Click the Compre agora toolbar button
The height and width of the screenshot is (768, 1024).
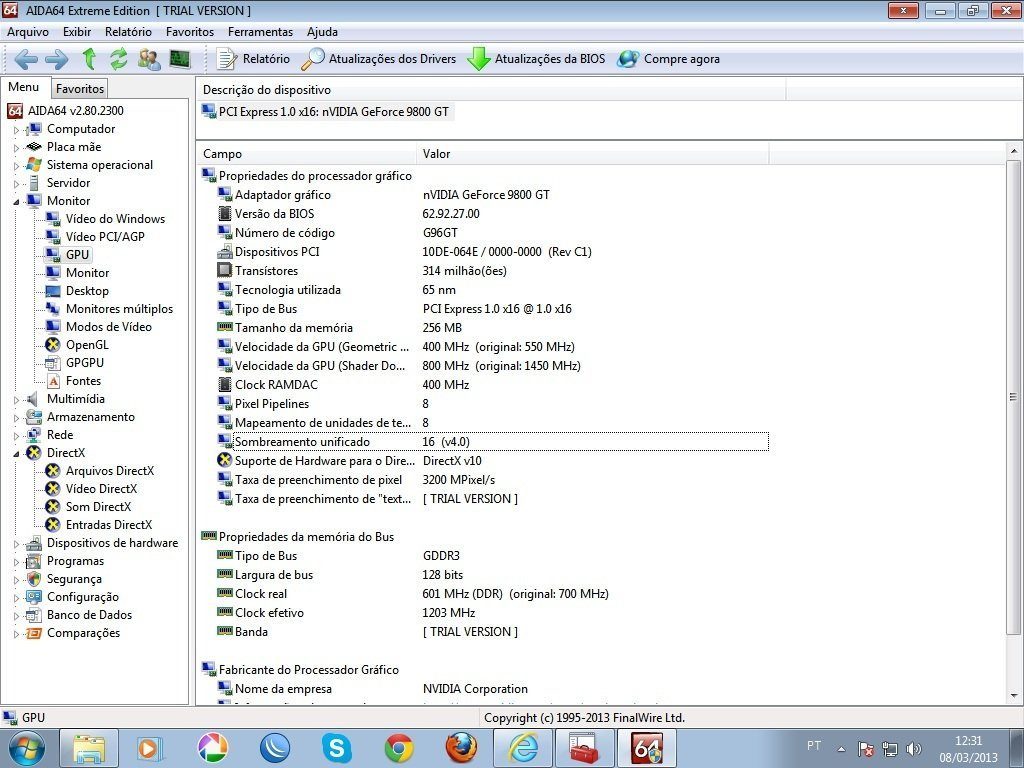pos(668,59)
